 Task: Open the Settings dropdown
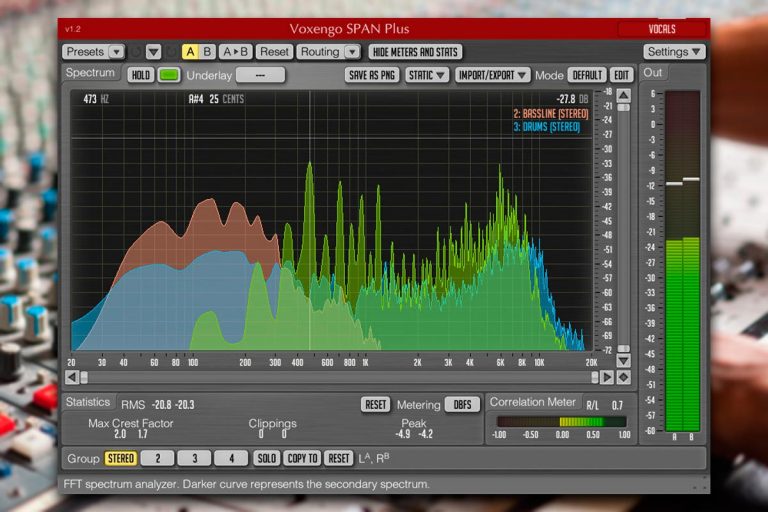coord(674,51)
